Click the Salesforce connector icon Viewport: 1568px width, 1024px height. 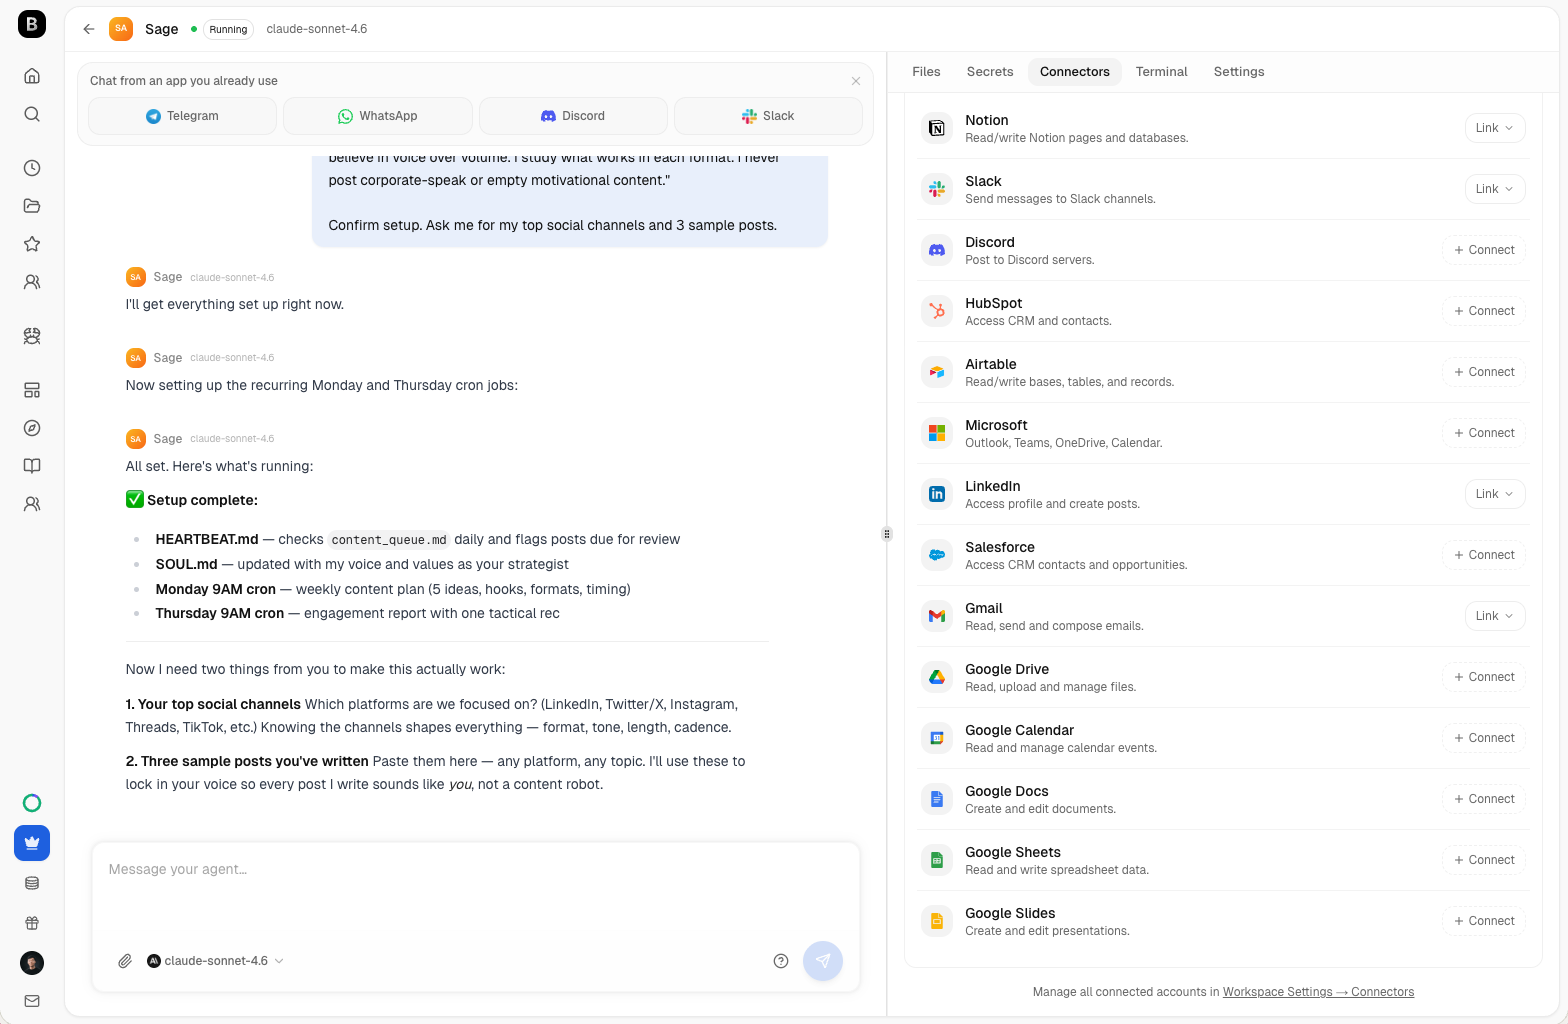[937, 555]
